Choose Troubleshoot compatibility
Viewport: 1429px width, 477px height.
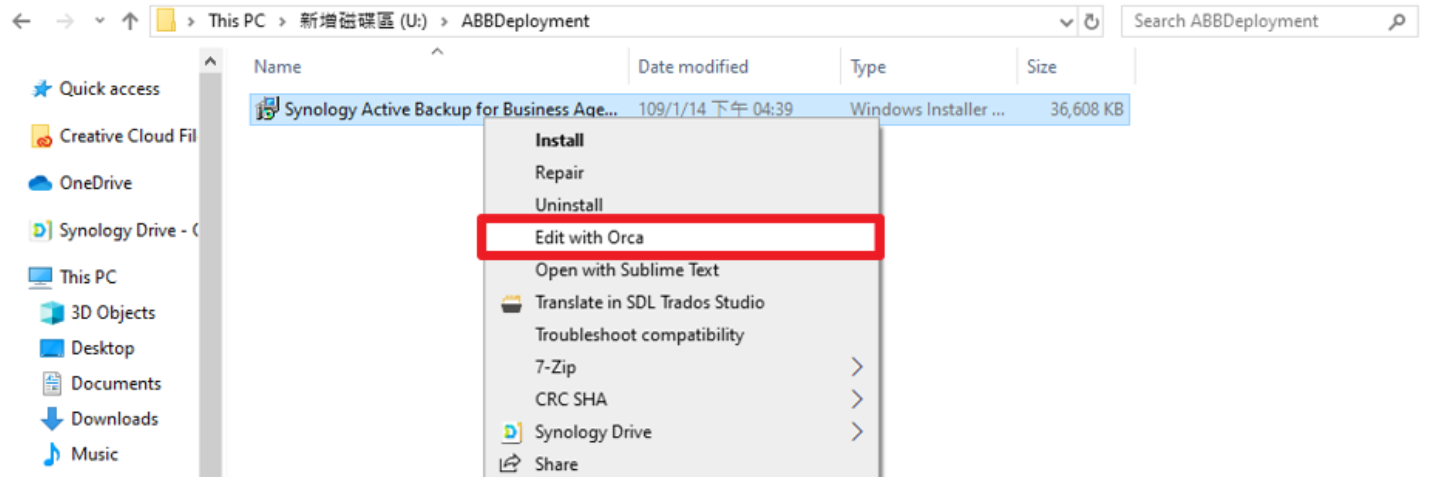click(639, 335)
